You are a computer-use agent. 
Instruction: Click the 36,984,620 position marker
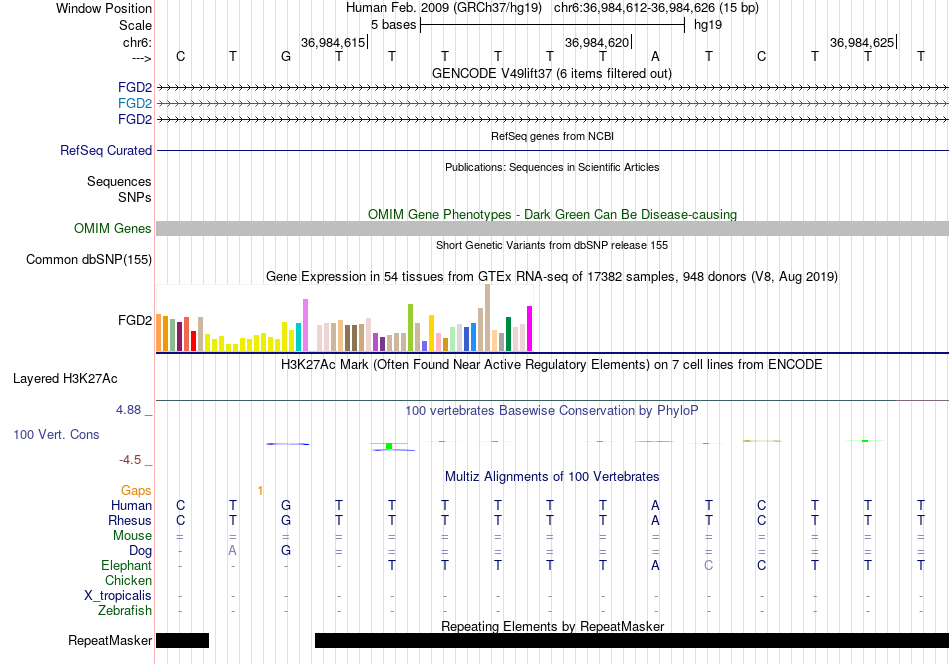tap(597, 42)
